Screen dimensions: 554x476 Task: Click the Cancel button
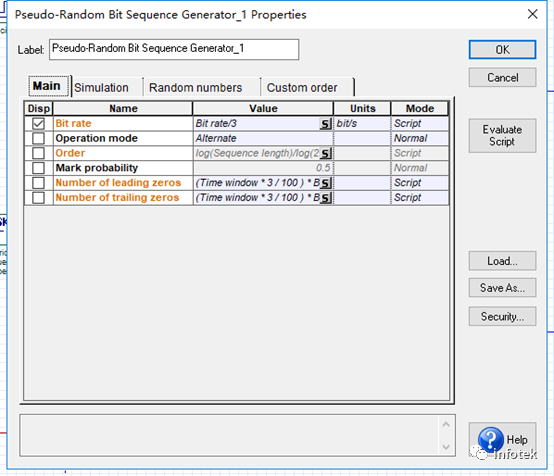[502, 77]
